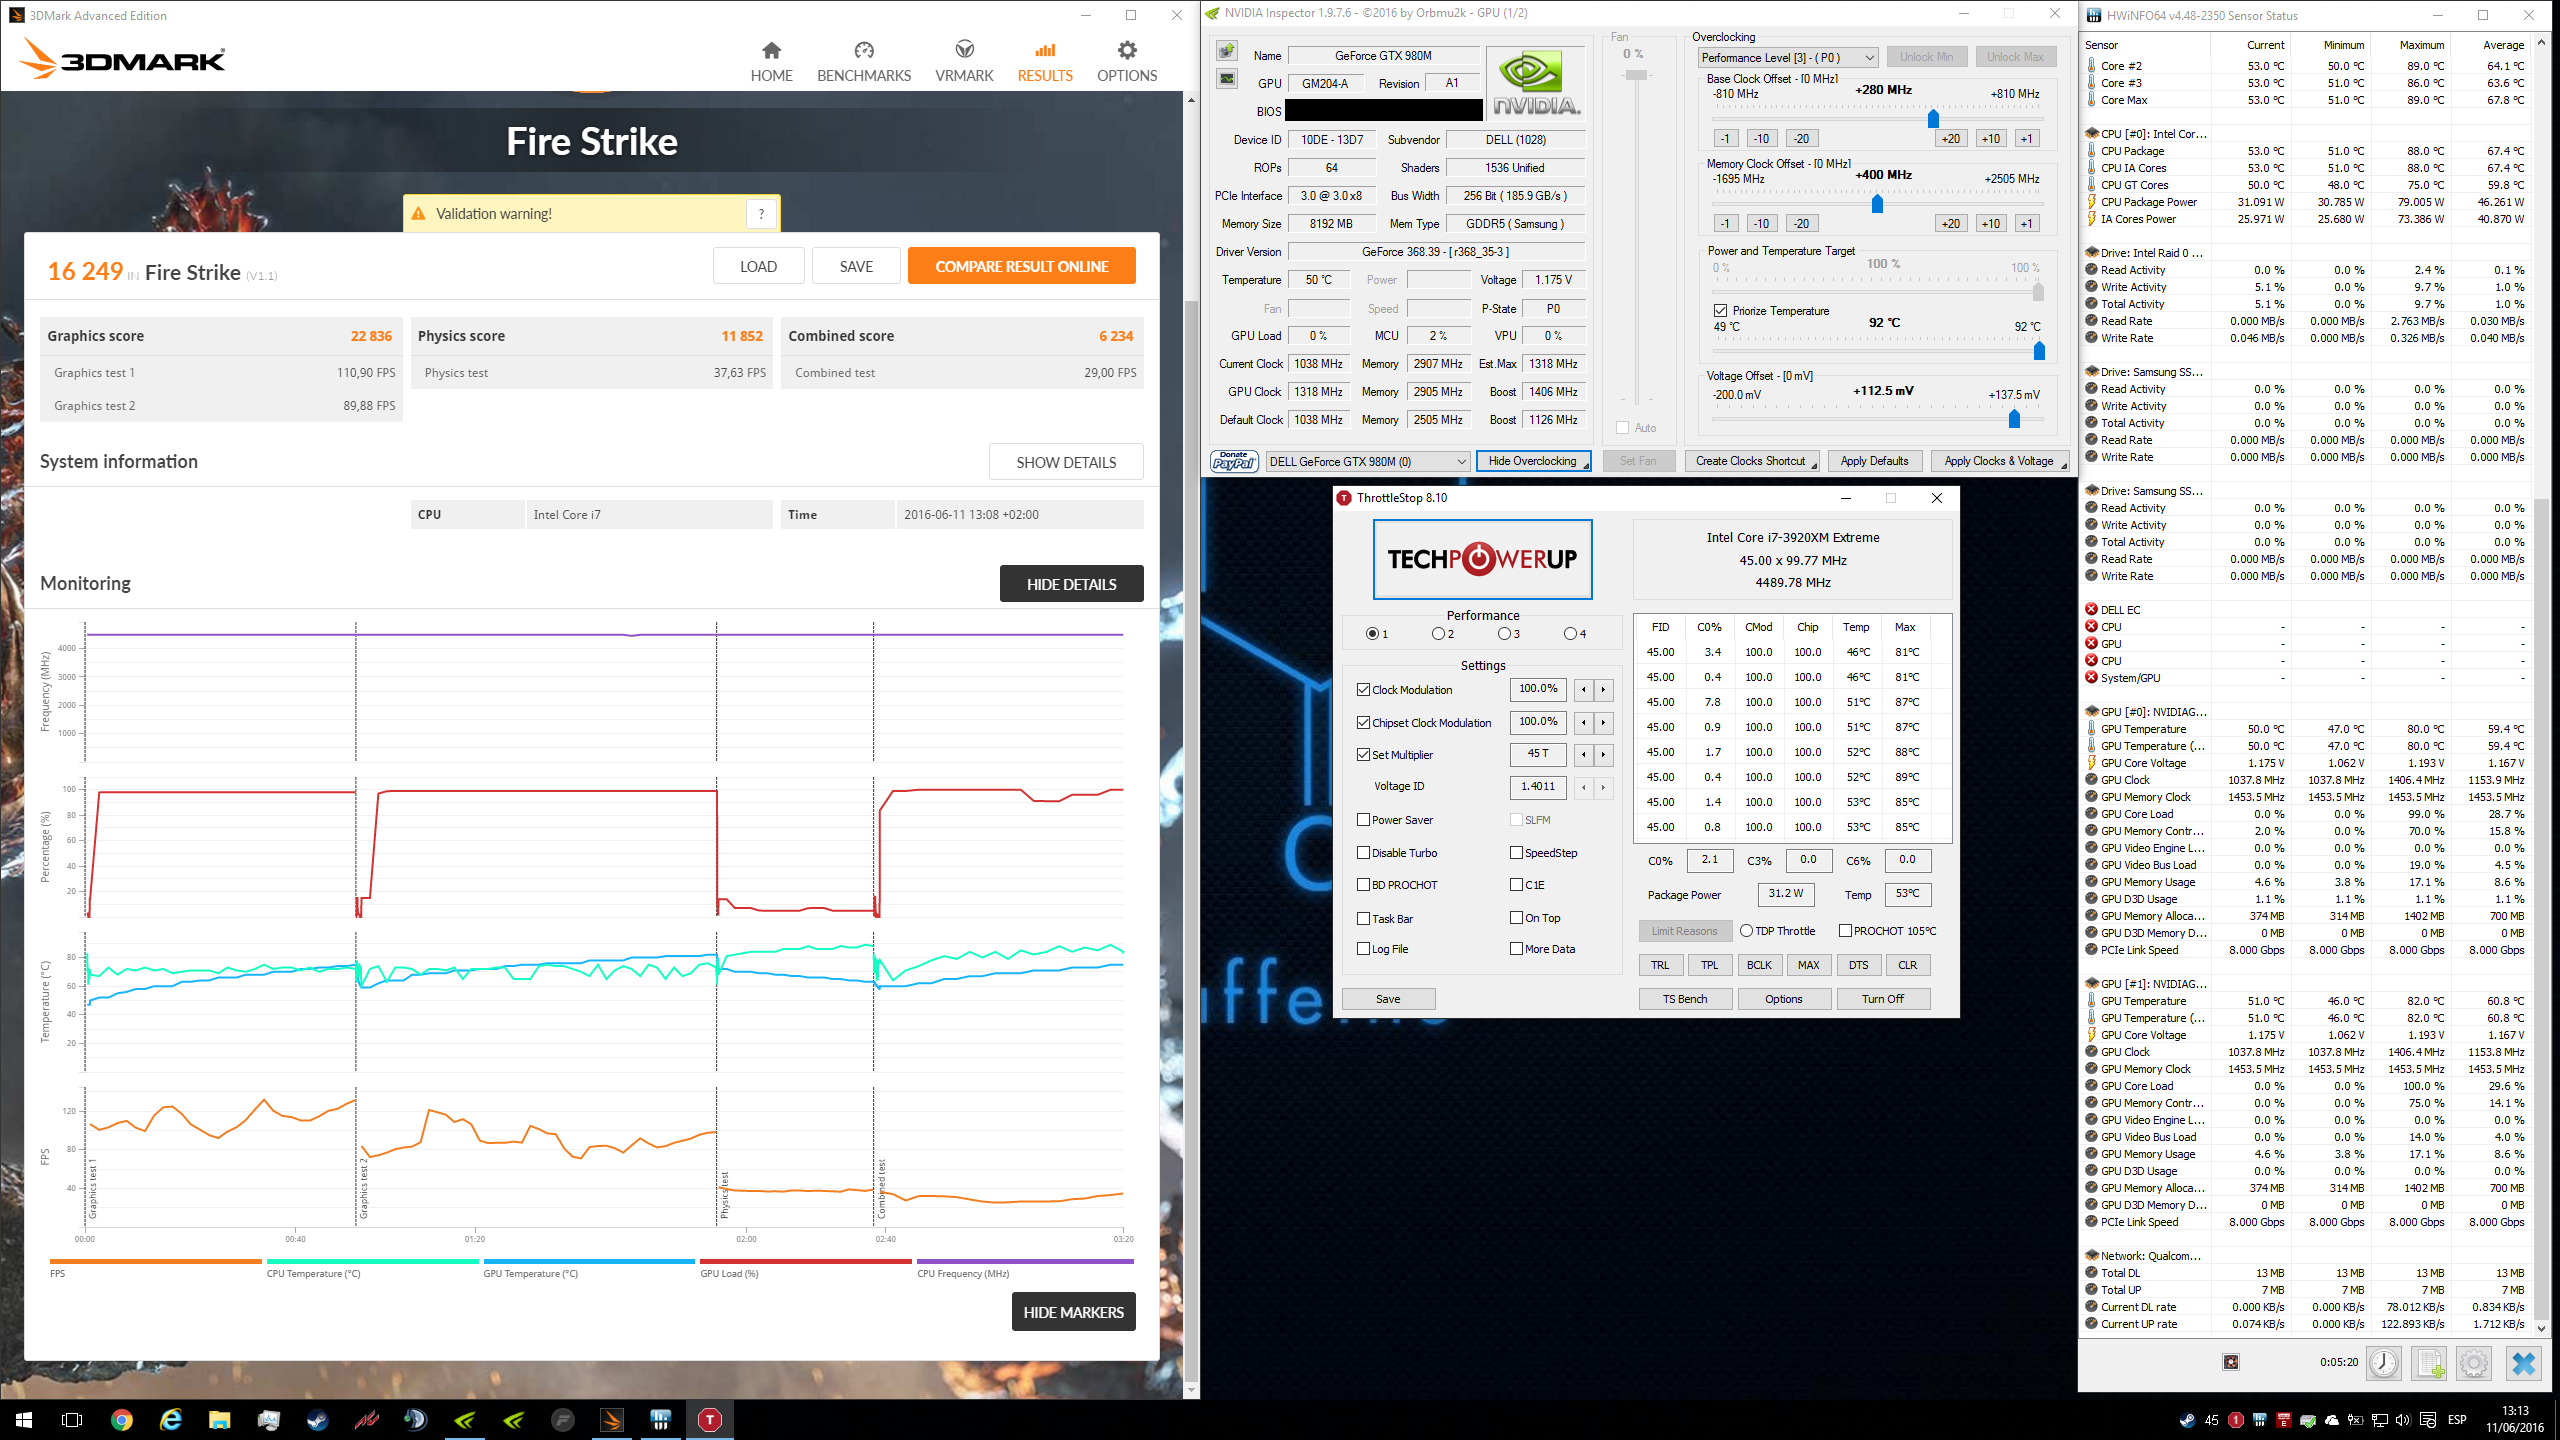
Task: Click Compare Result Online button
Action: [x=1021, y=267]
